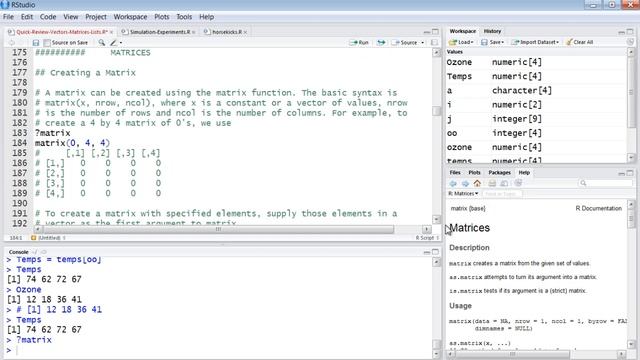Click the go back arrow in source editor toolbar

point(11,42)
